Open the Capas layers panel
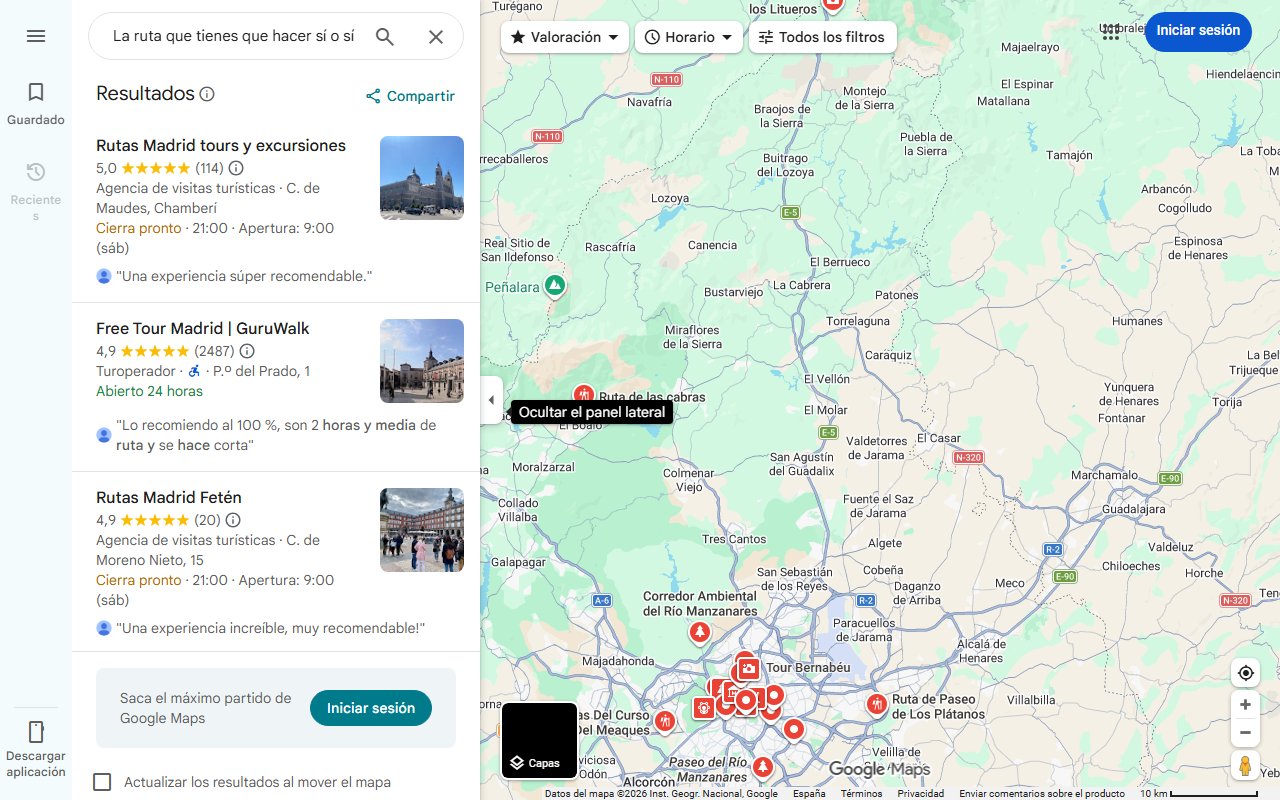Viewport: 1280px width, 800px height. 538,740
